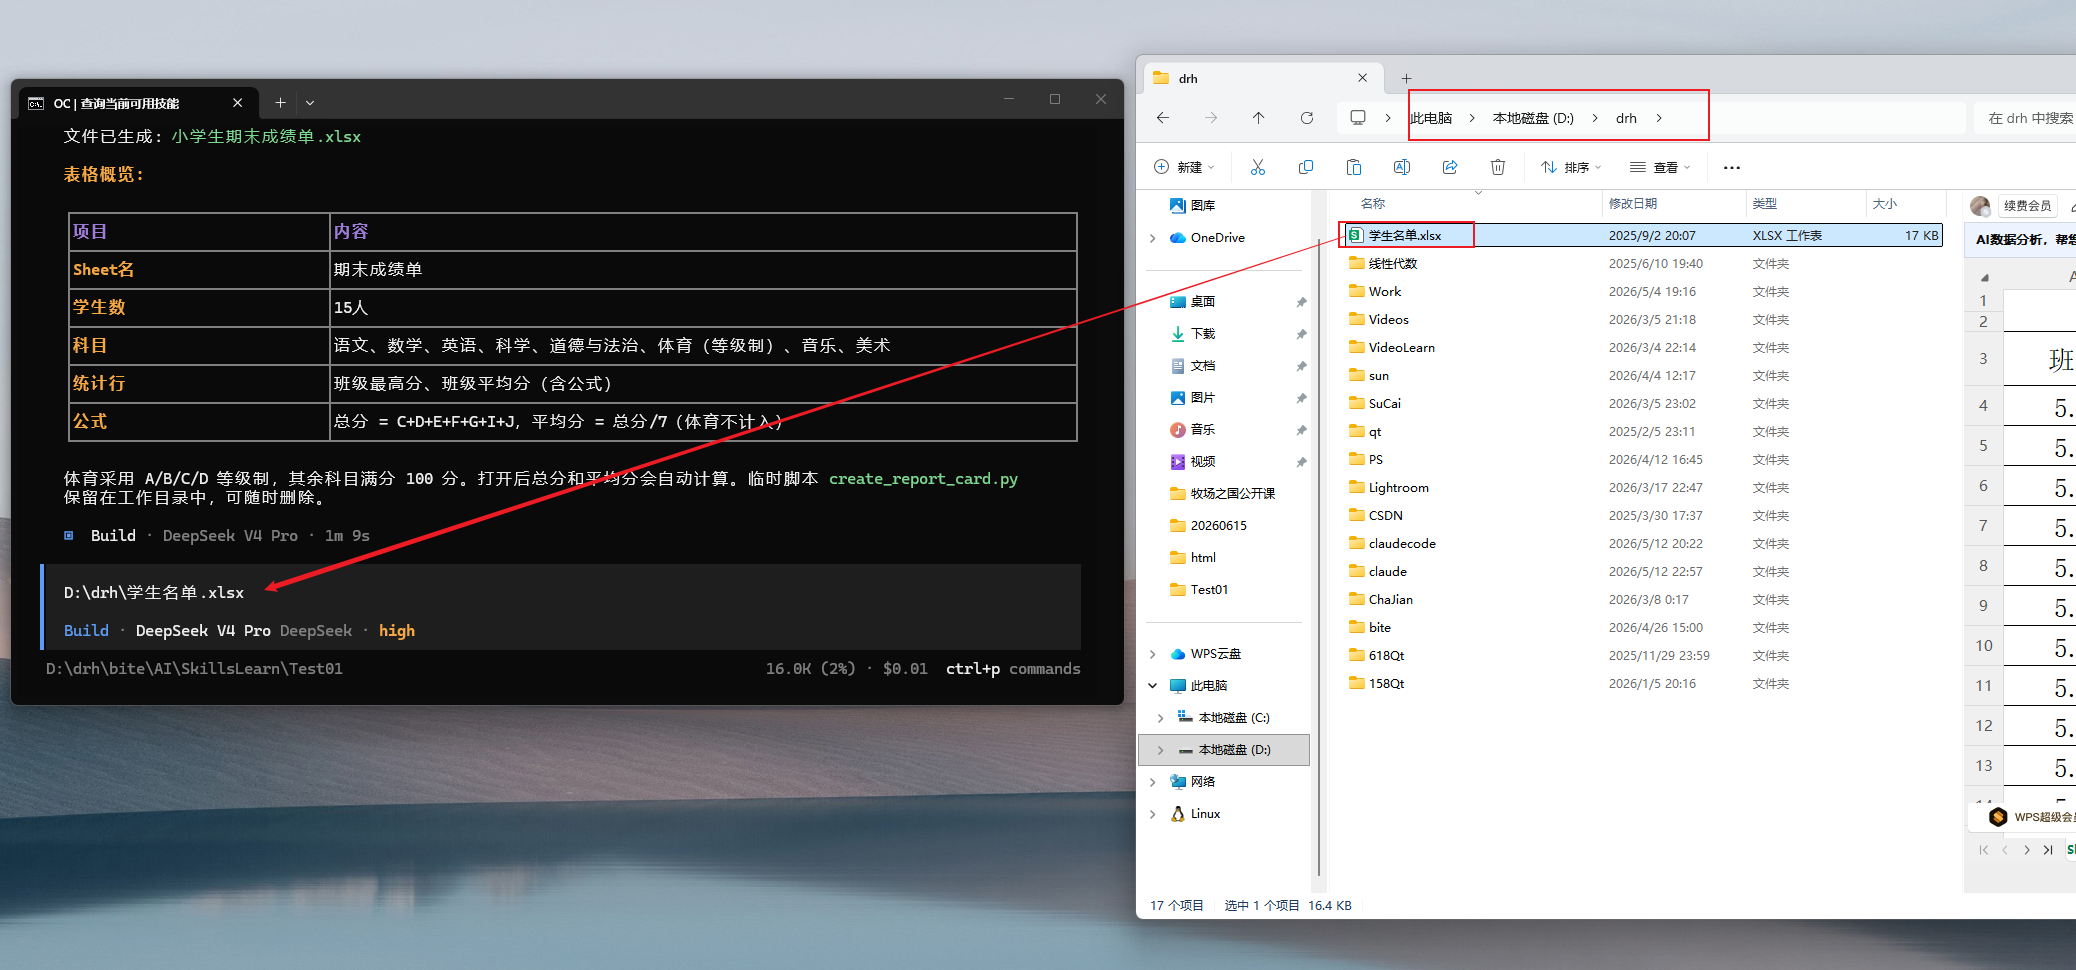Go up one folder level in Explorer
Screen dimensions: 2076x970
click(x=1258, y=118)
